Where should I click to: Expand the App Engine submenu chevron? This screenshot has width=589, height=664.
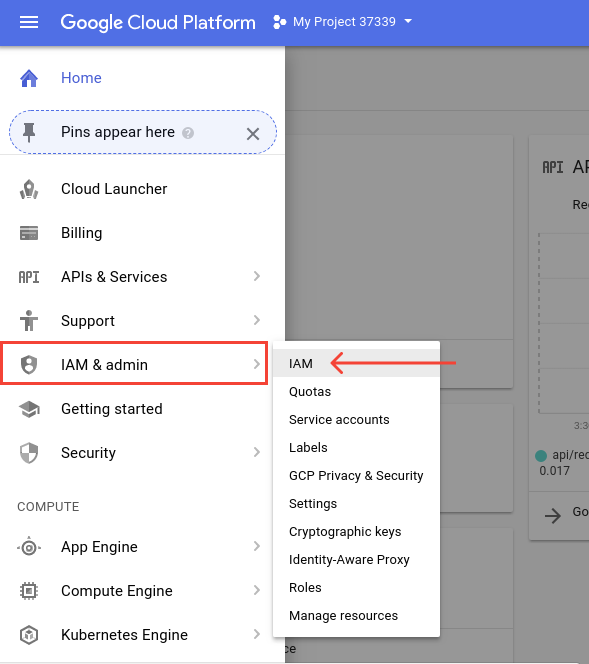[257, 546]
